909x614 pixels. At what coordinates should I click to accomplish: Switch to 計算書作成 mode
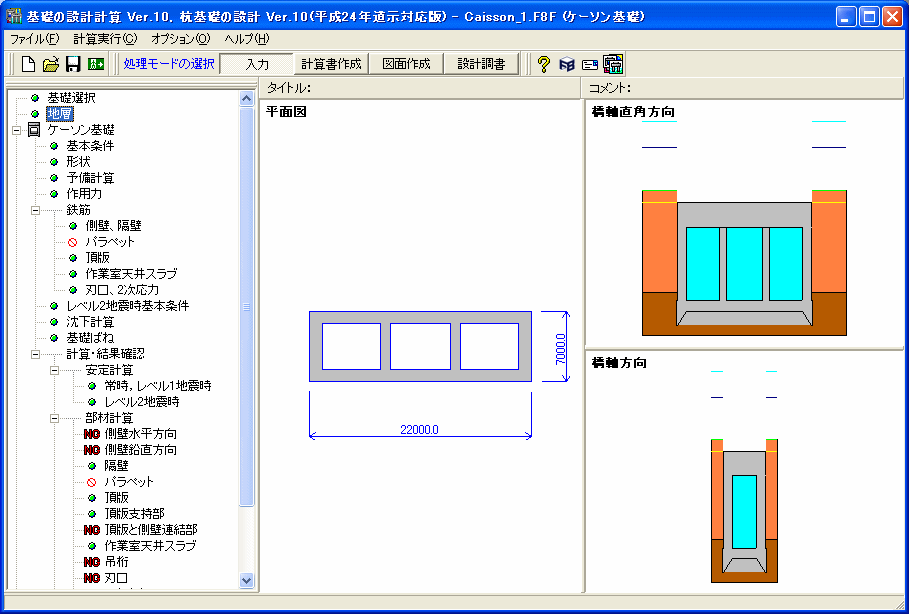(x=331, y=64)
